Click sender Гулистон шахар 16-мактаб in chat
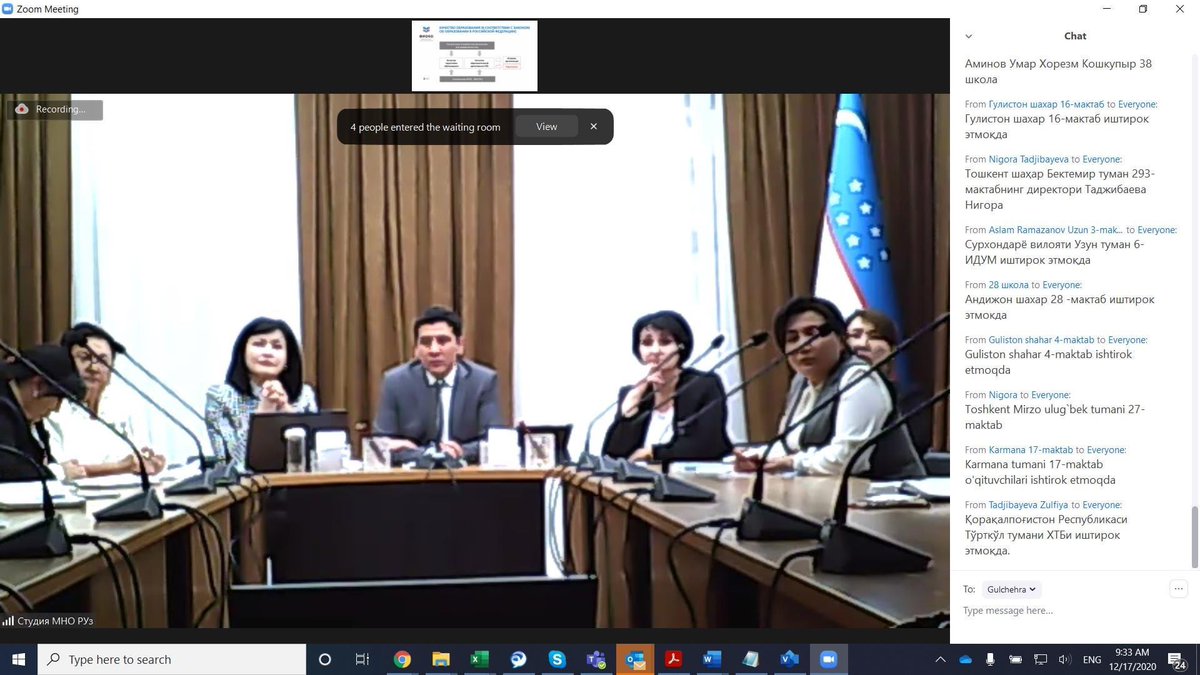The height and width of the screenshot is (675, 1200). click(x=1046, y=104)
